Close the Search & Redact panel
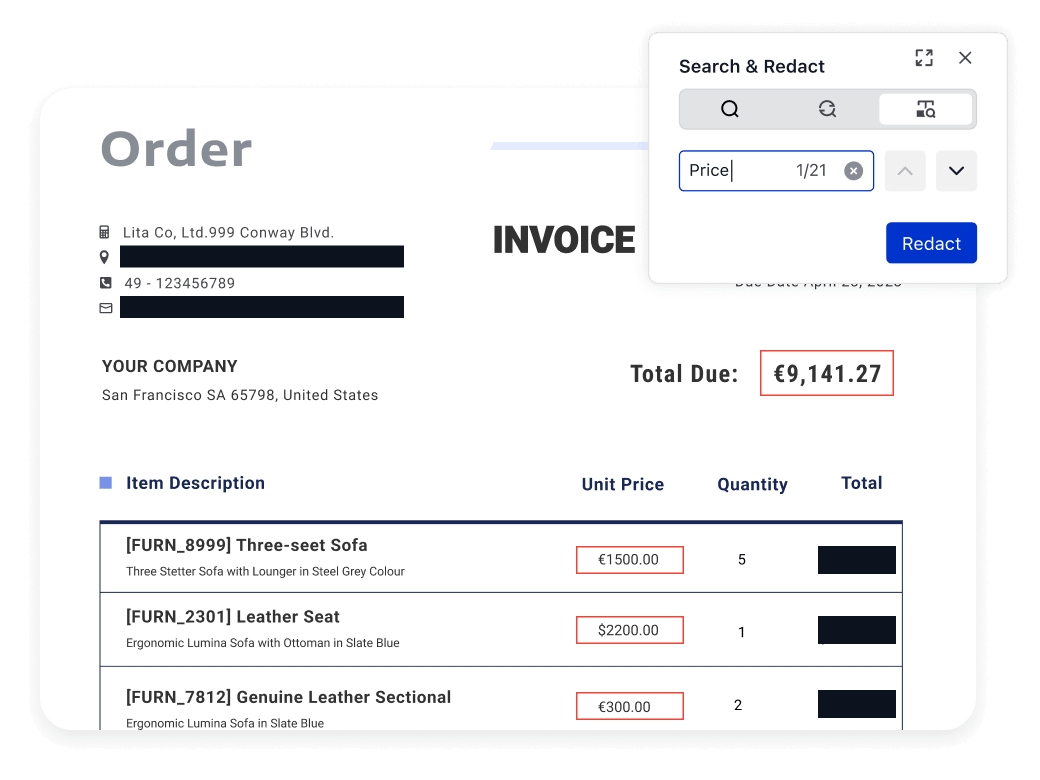The height and width of the screenshot is (780, 1040). pyautogui.click(x=965, y=58)
